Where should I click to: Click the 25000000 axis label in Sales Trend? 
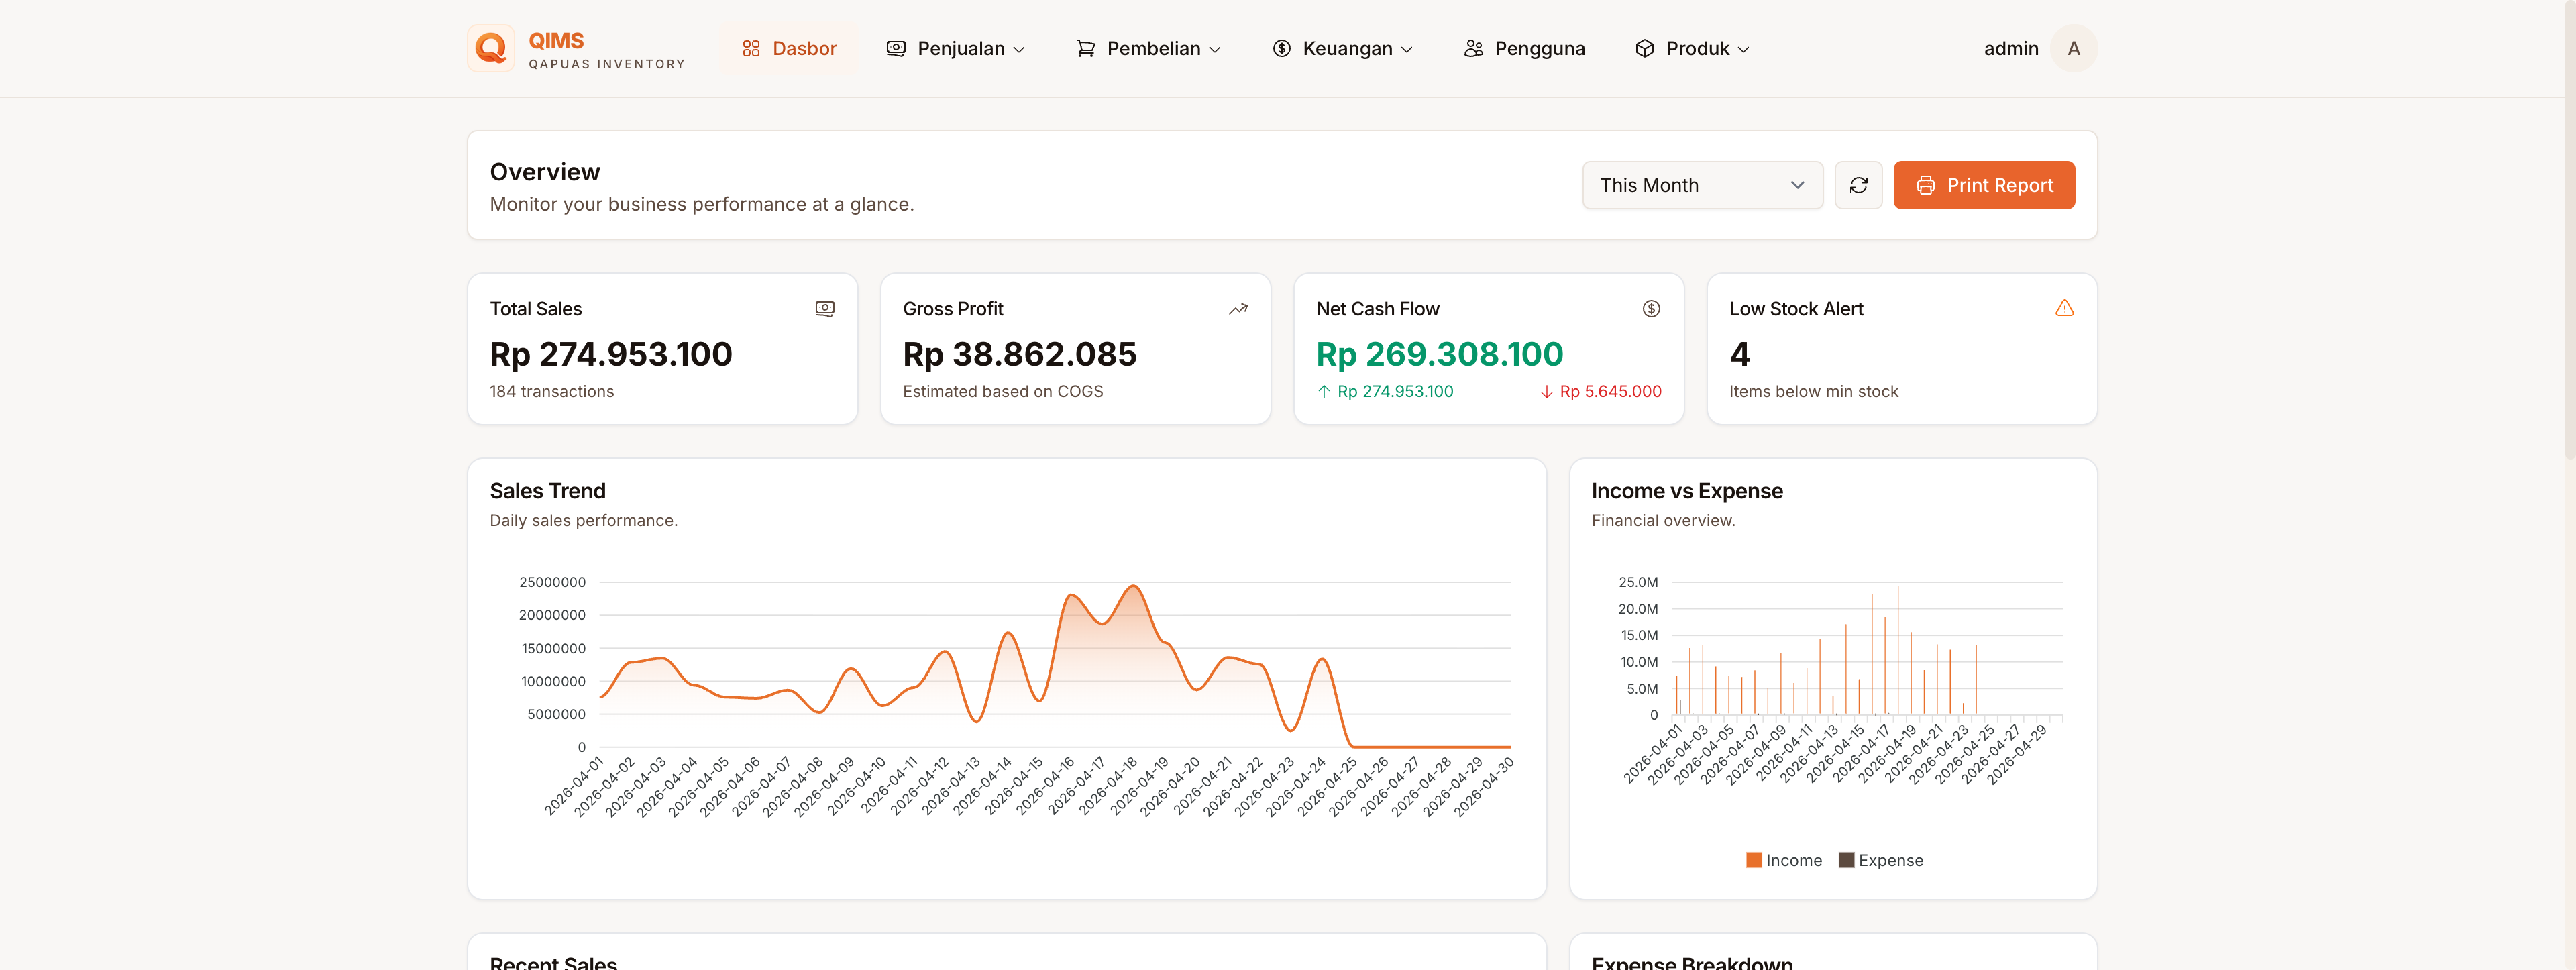[551, 582]
